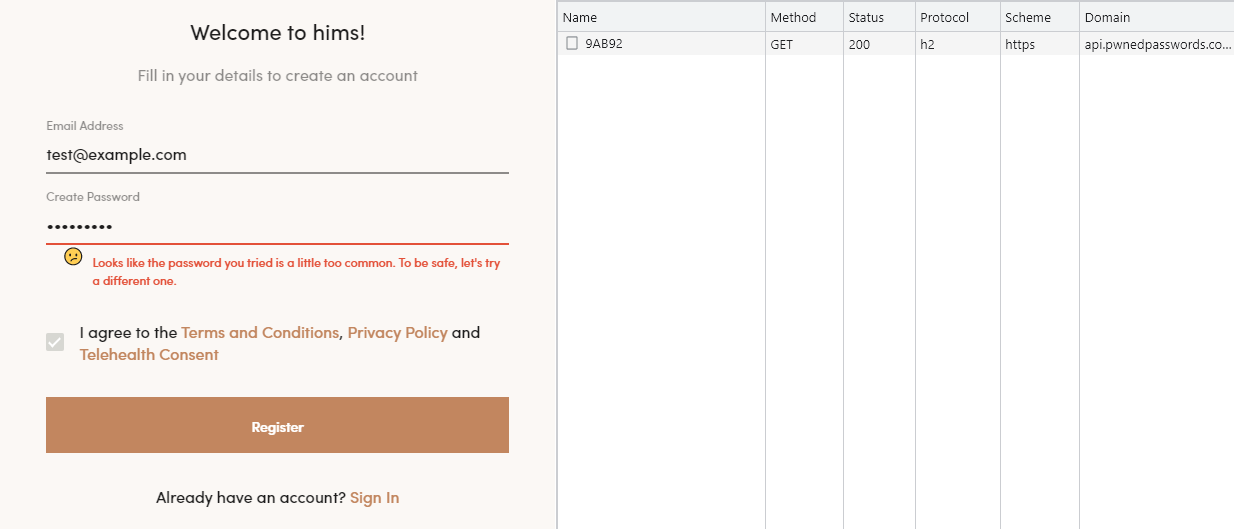Click the Scheme column header
Screen dimensions: 1234x529
[x=1038, y=17]
